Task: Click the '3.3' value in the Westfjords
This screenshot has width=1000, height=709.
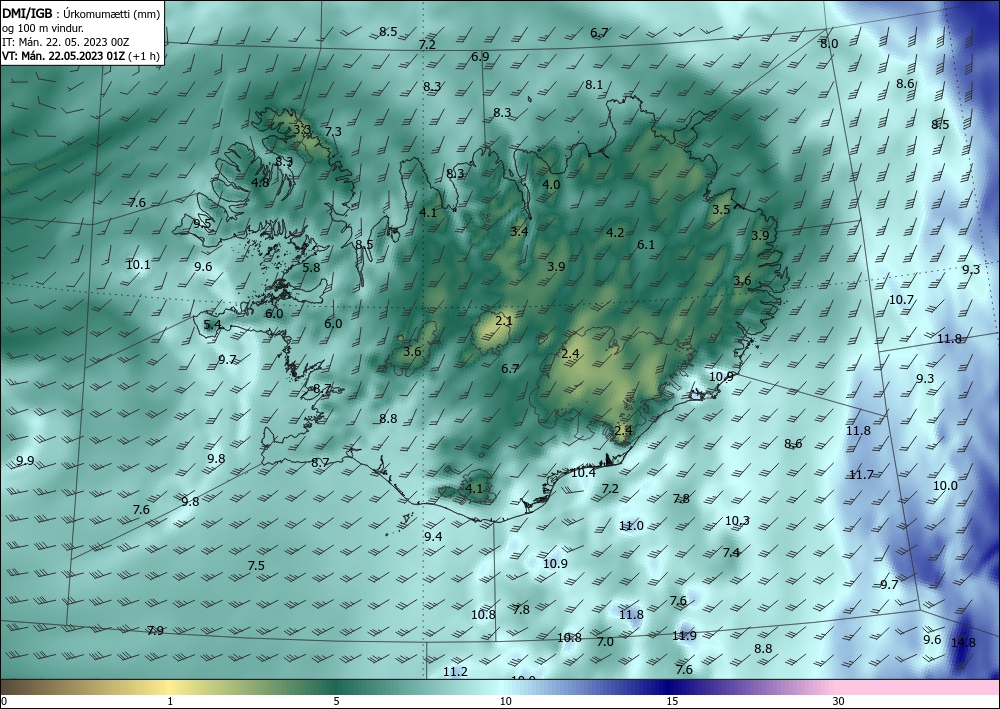Action: pyautogui.click(x=302, y=130)
